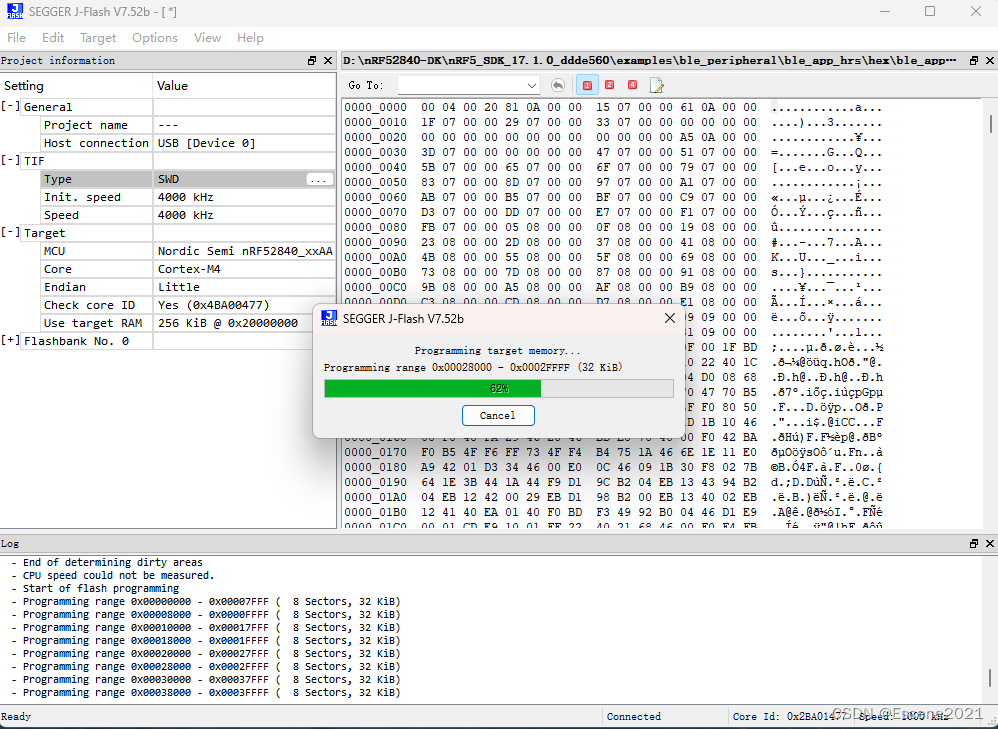
Task: Switch hex view to 4-byte units
Action: coord(632,85)
